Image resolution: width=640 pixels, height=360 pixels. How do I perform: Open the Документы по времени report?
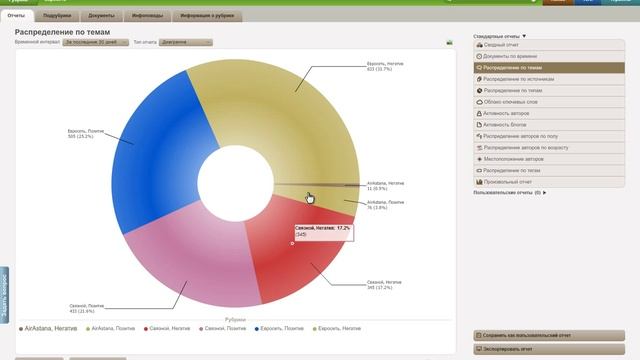pos(549,56)
